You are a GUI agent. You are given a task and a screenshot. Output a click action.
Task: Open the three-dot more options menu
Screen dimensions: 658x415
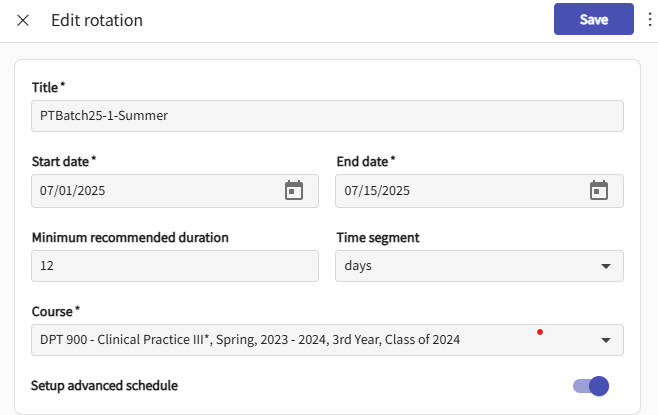[x=648, y=20]
